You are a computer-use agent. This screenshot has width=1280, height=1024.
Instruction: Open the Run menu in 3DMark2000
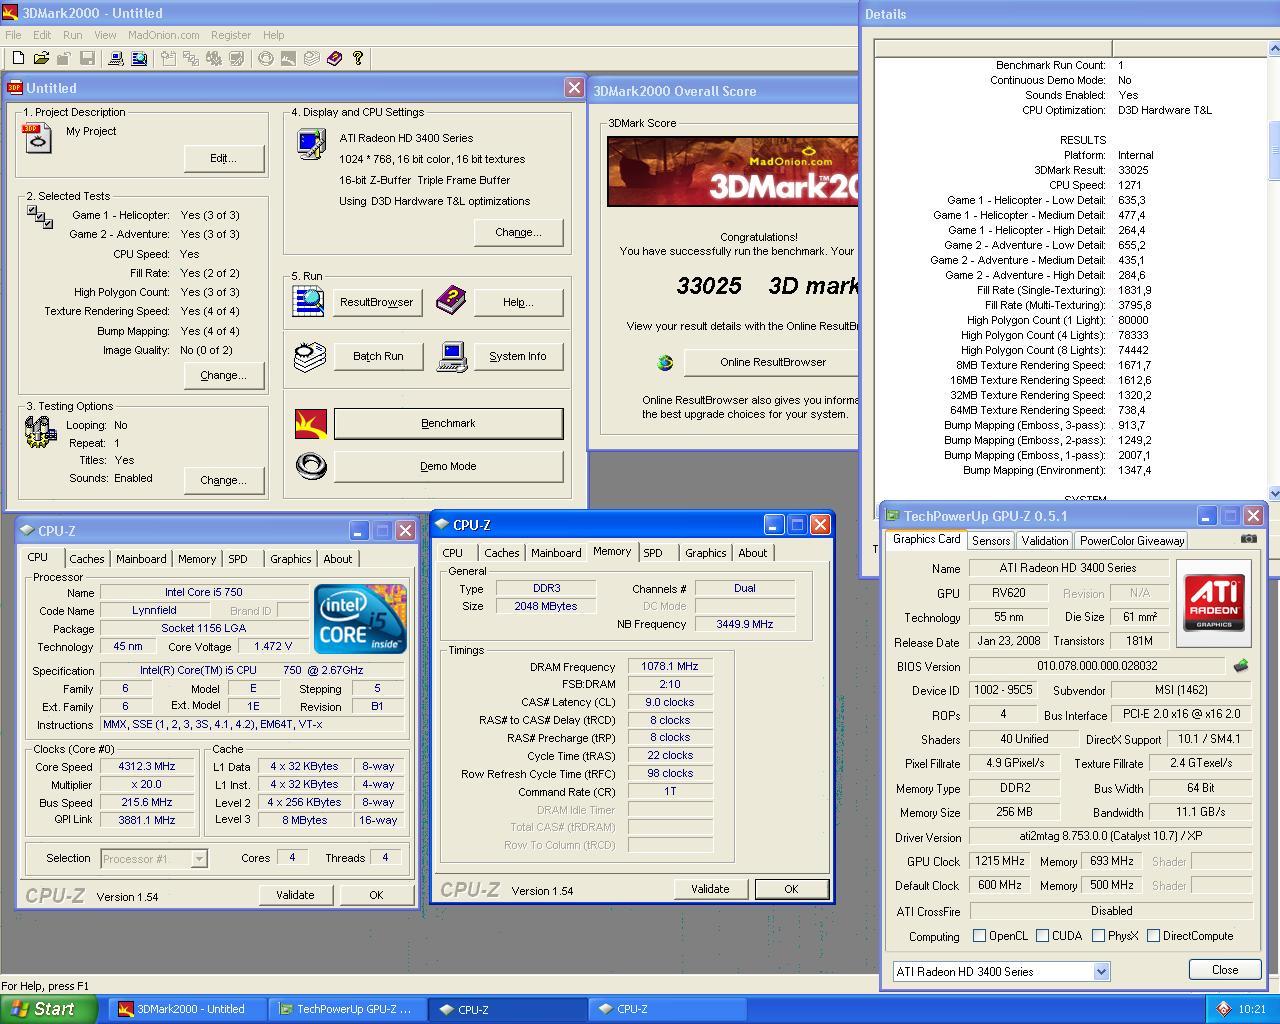72,35
